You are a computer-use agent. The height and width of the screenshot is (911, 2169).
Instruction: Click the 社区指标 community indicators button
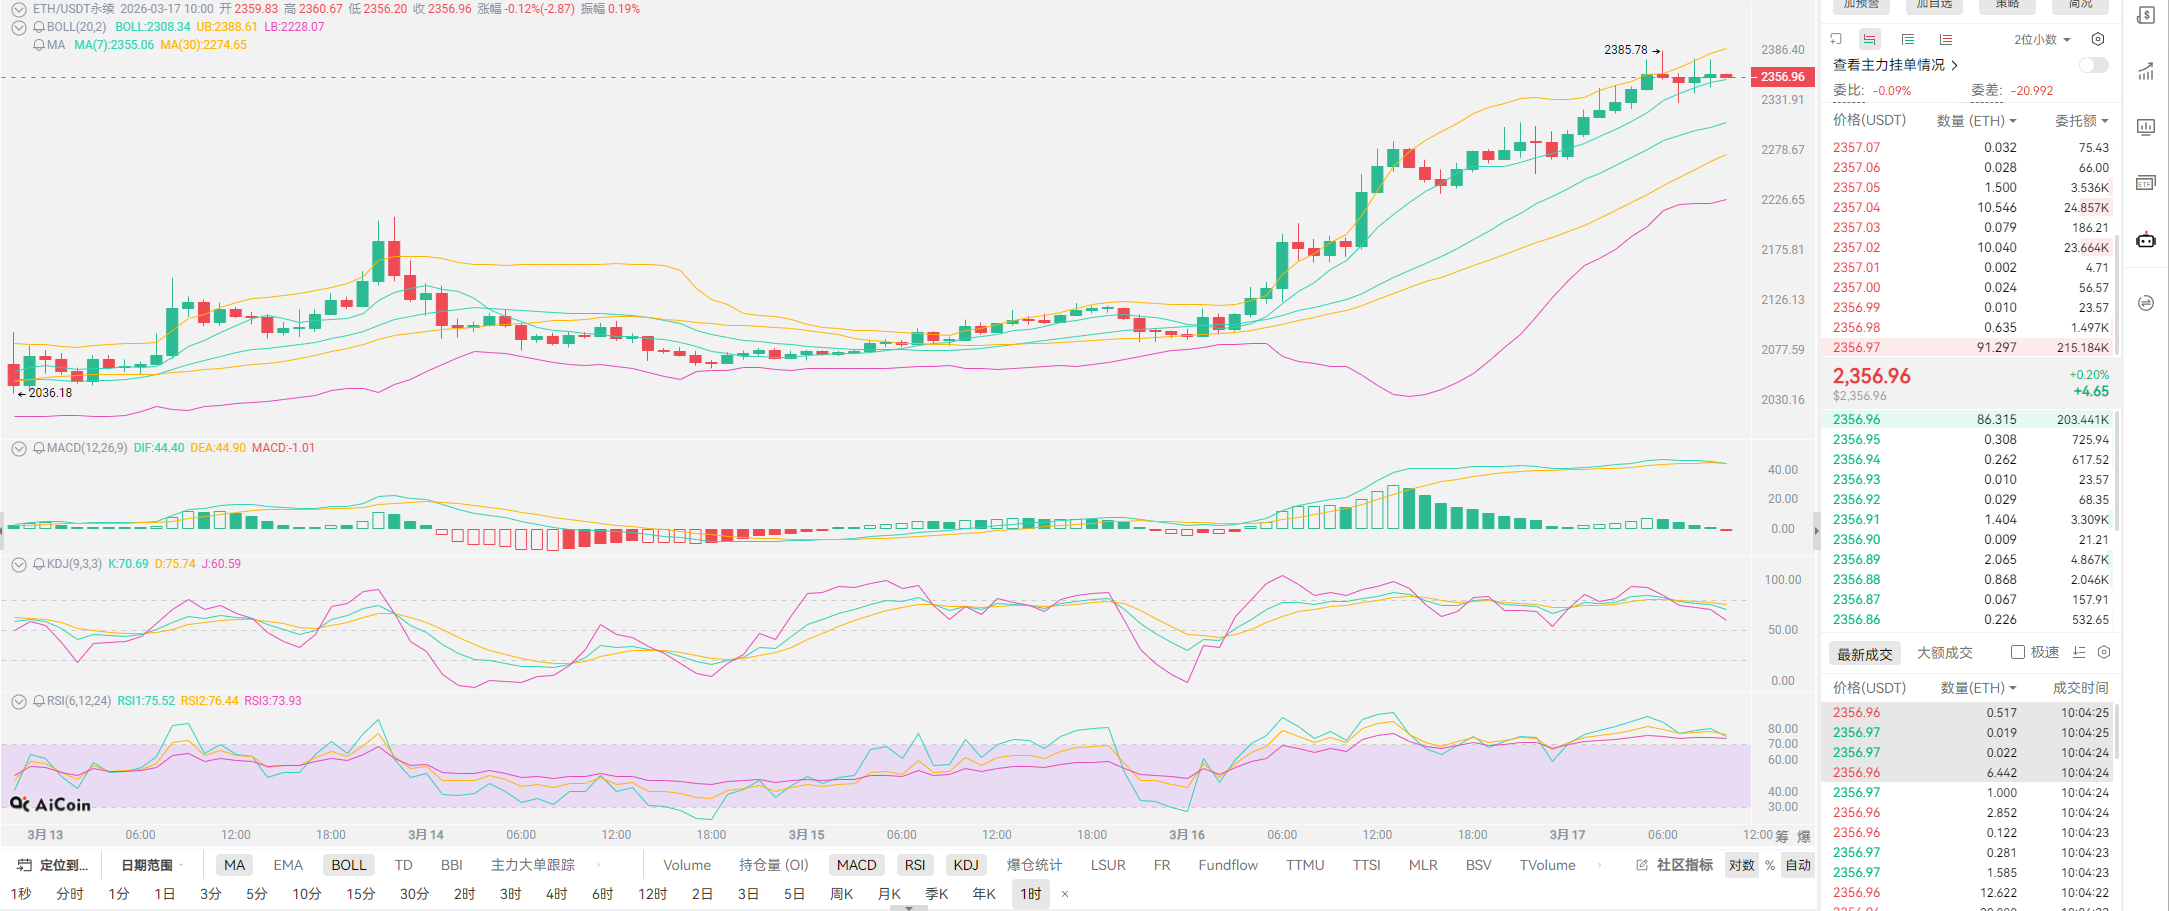[1675, 865]
